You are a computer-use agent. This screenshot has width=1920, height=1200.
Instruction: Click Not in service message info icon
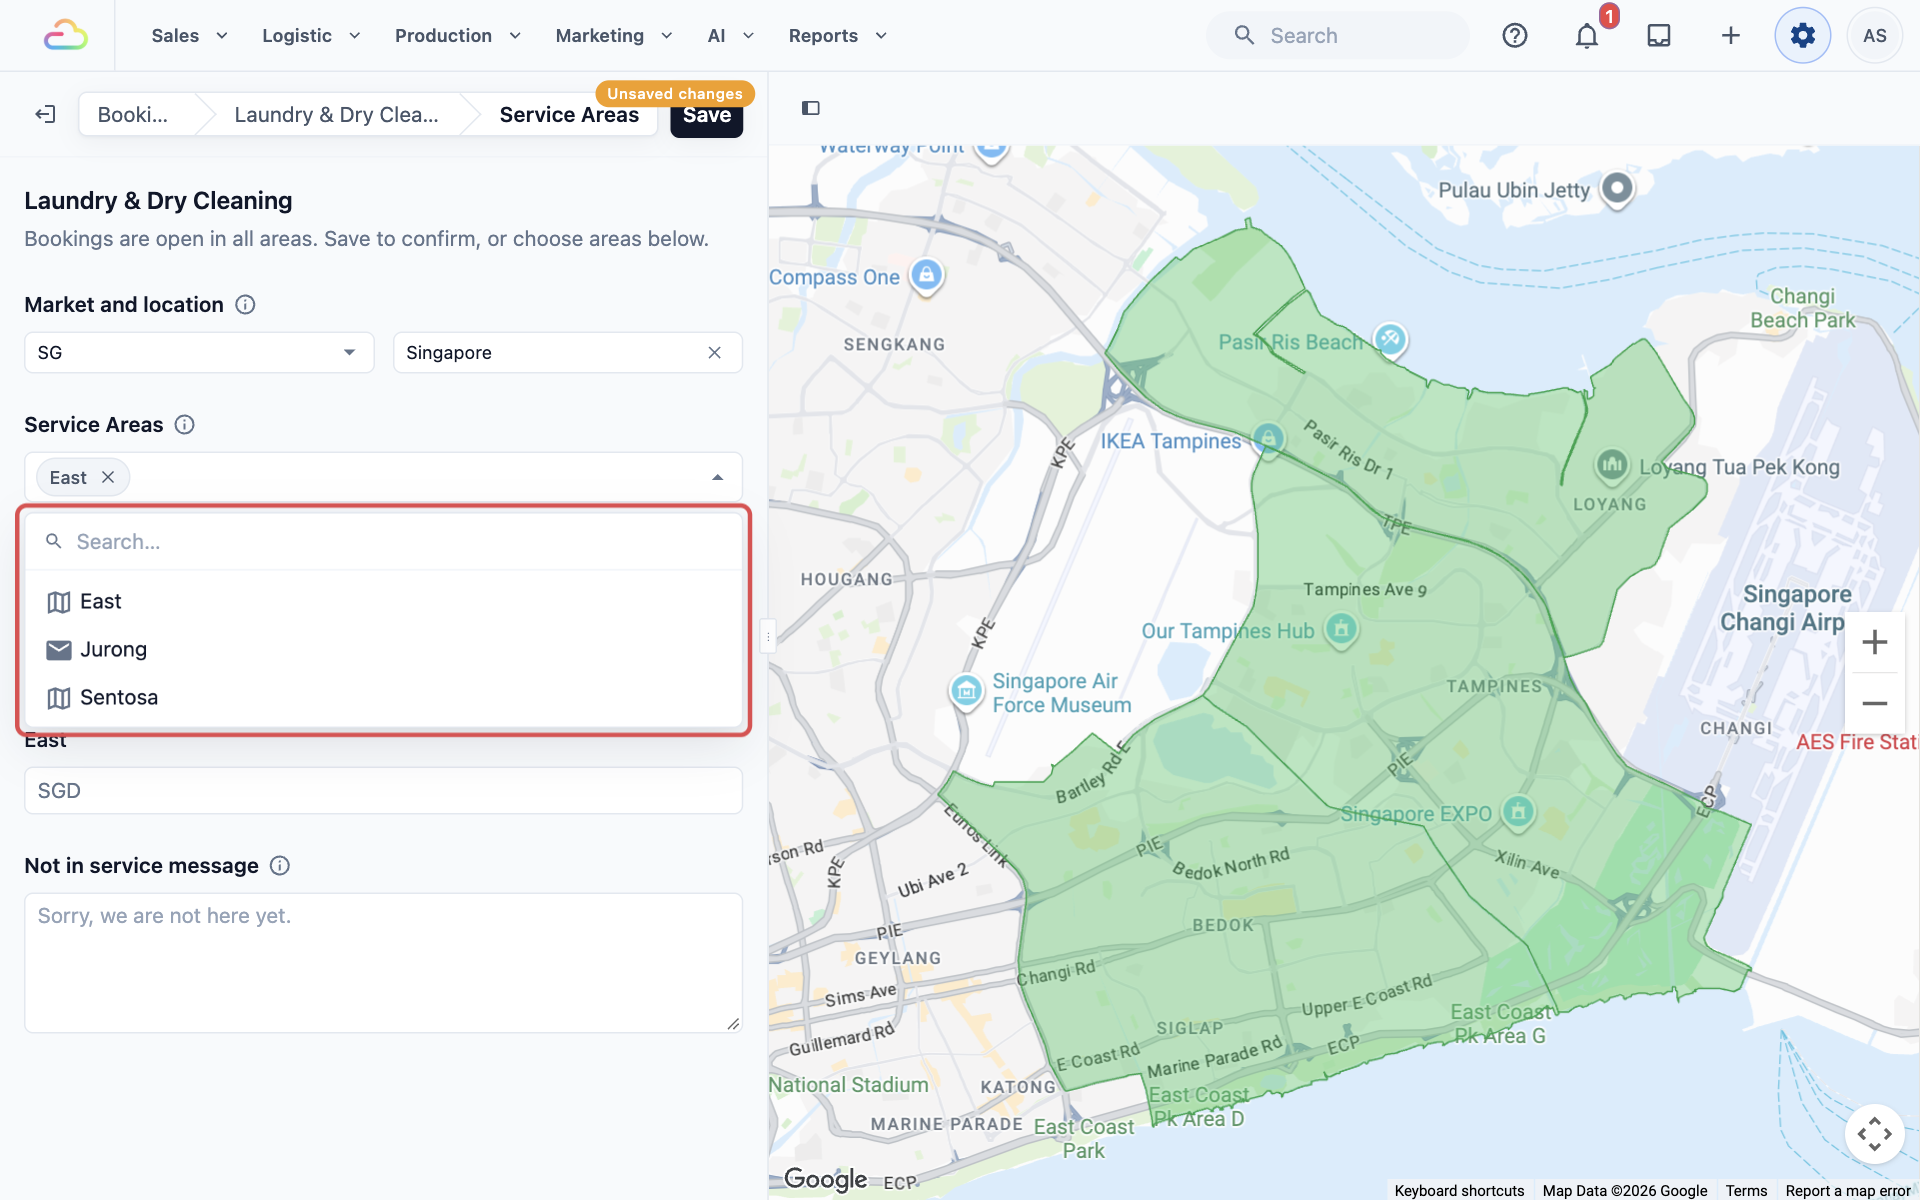point(280,866)
